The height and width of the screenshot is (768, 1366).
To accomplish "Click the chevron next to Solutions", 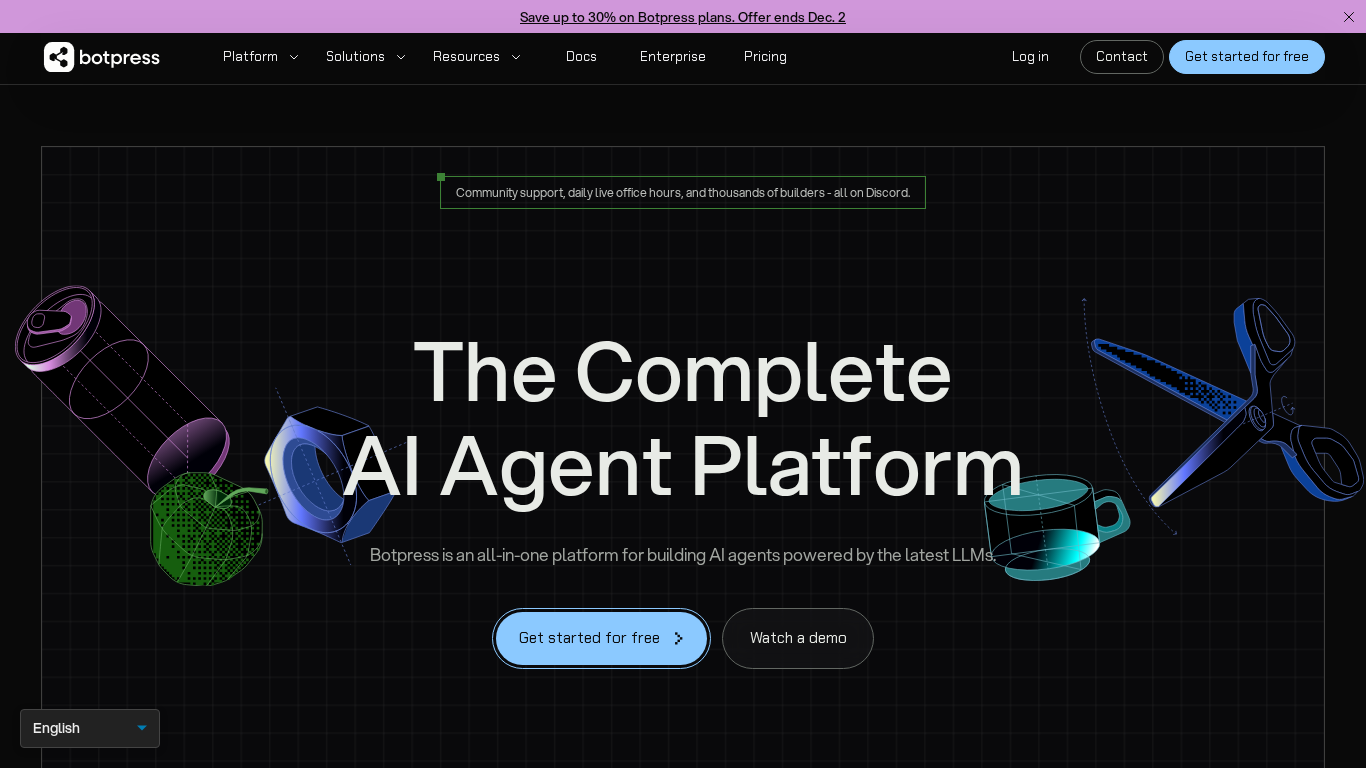I will [x=401, y=57].
